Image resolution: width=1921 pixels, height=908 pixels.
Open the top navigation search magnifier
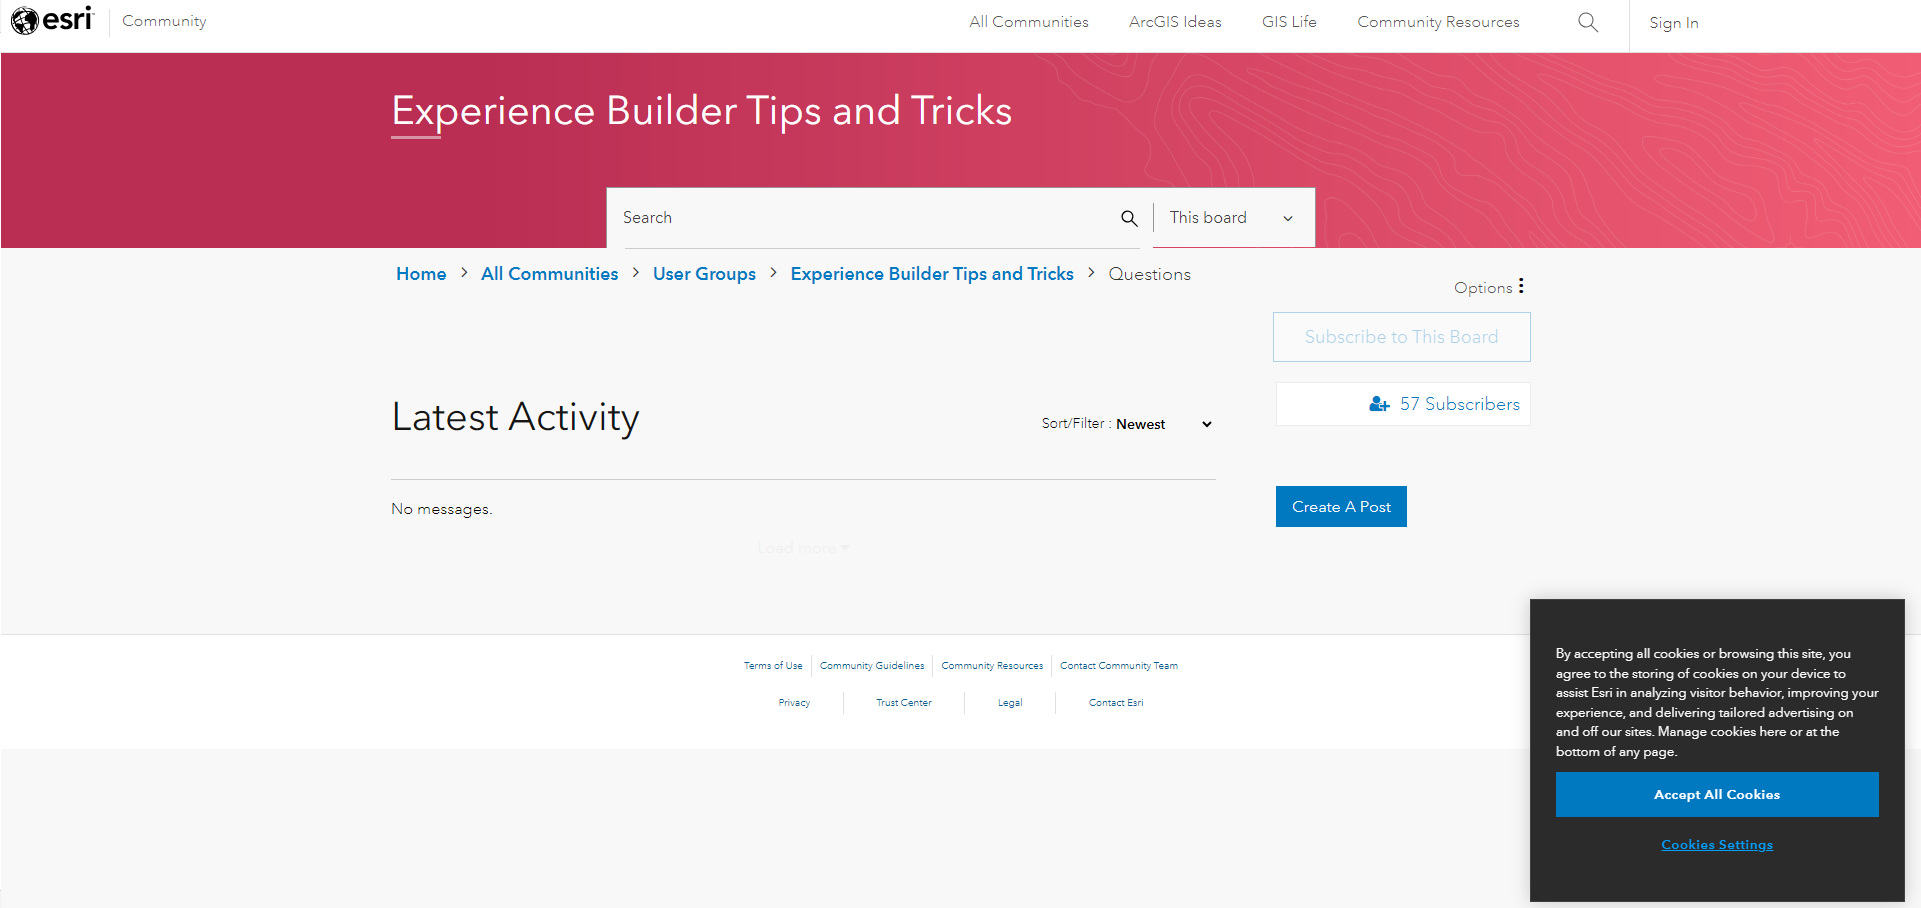(1587, 21)
